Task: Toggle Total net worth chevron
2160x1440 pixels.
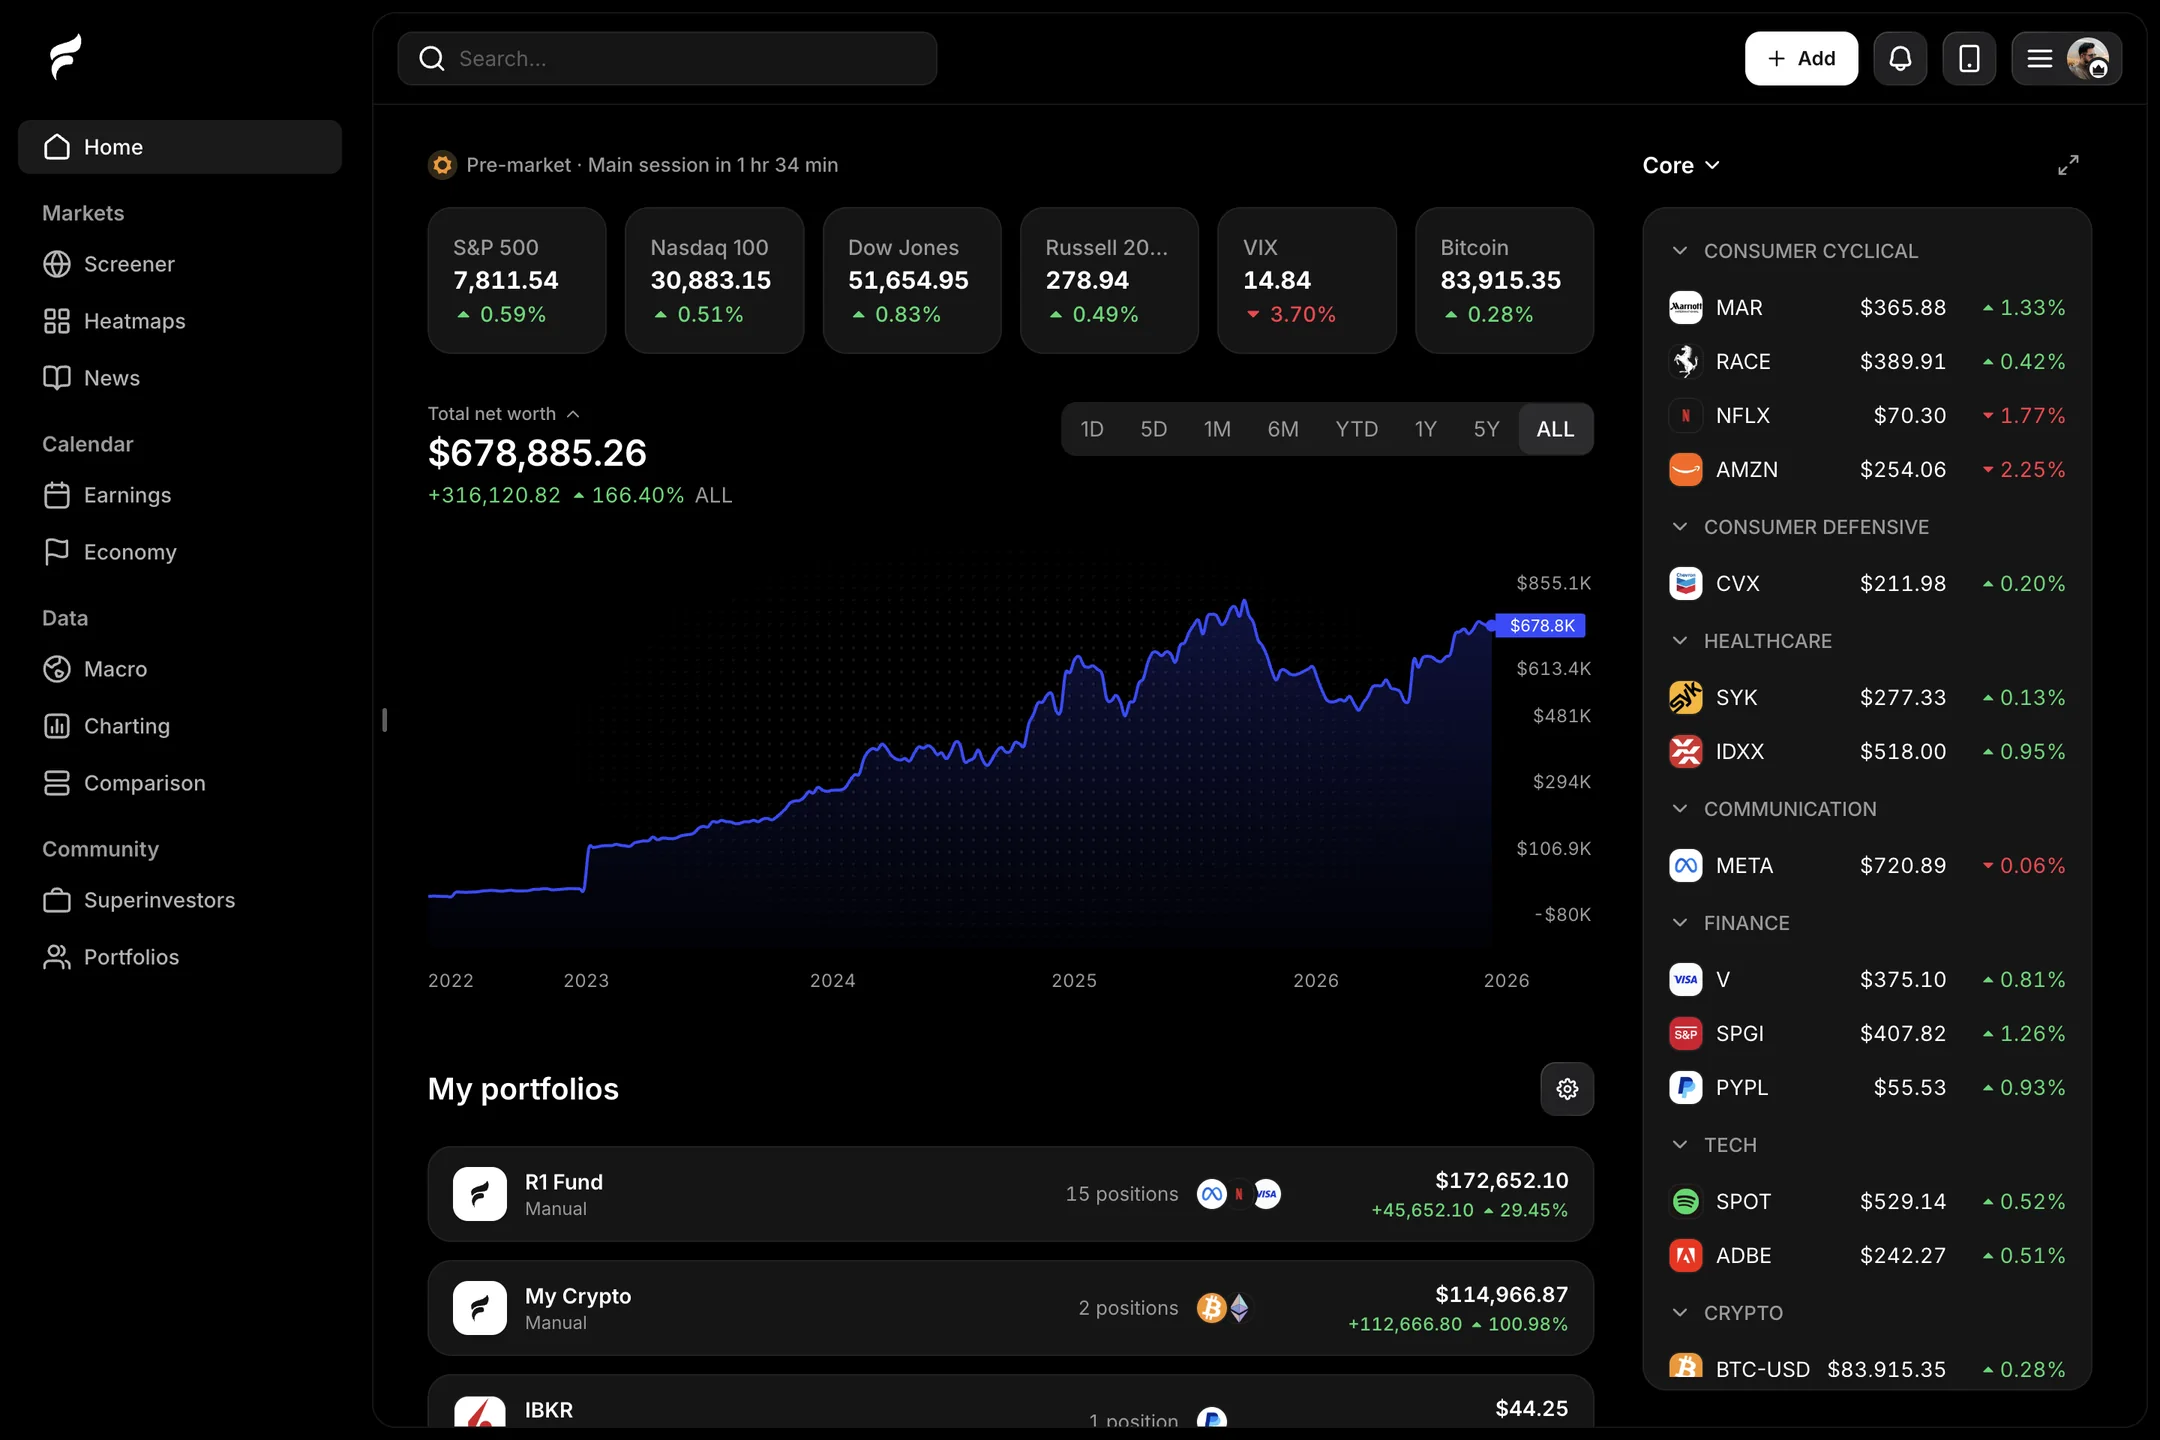Action: pyautogui.click(x=573, y=414)
